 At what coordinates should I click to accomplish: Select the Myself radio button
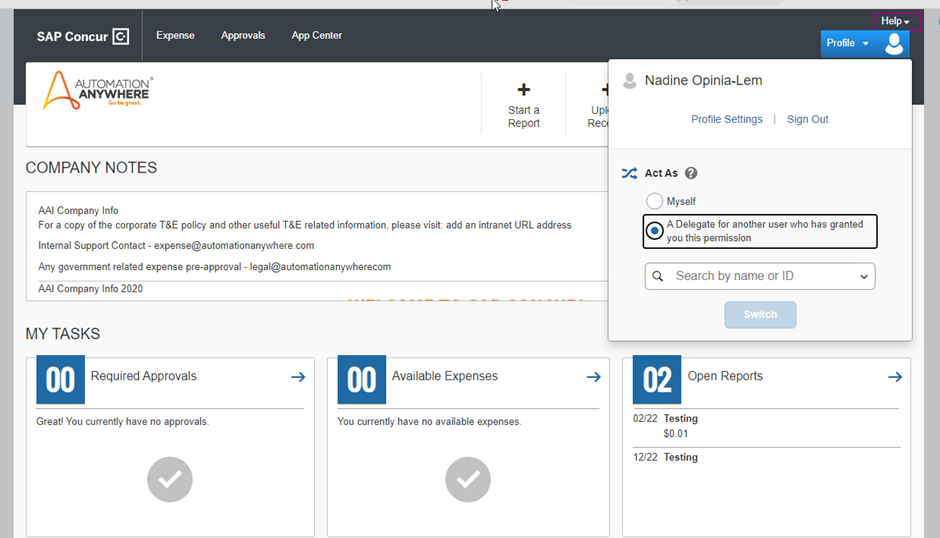pos(654,201)
